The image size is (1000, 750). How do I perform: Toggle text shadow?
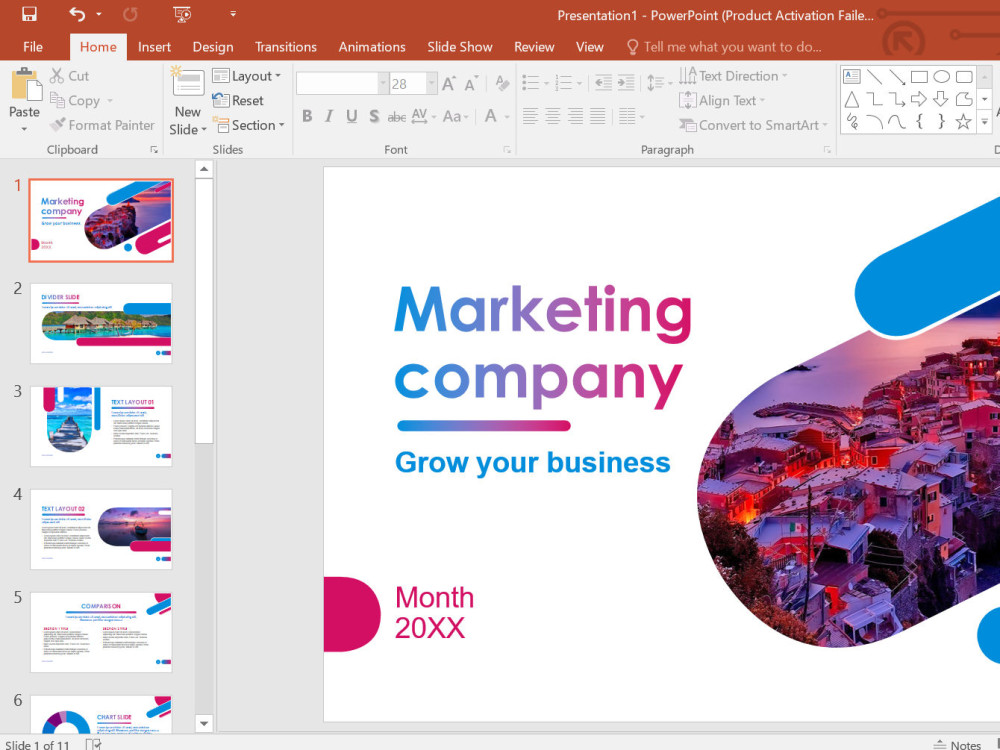(x=374, y=116)
